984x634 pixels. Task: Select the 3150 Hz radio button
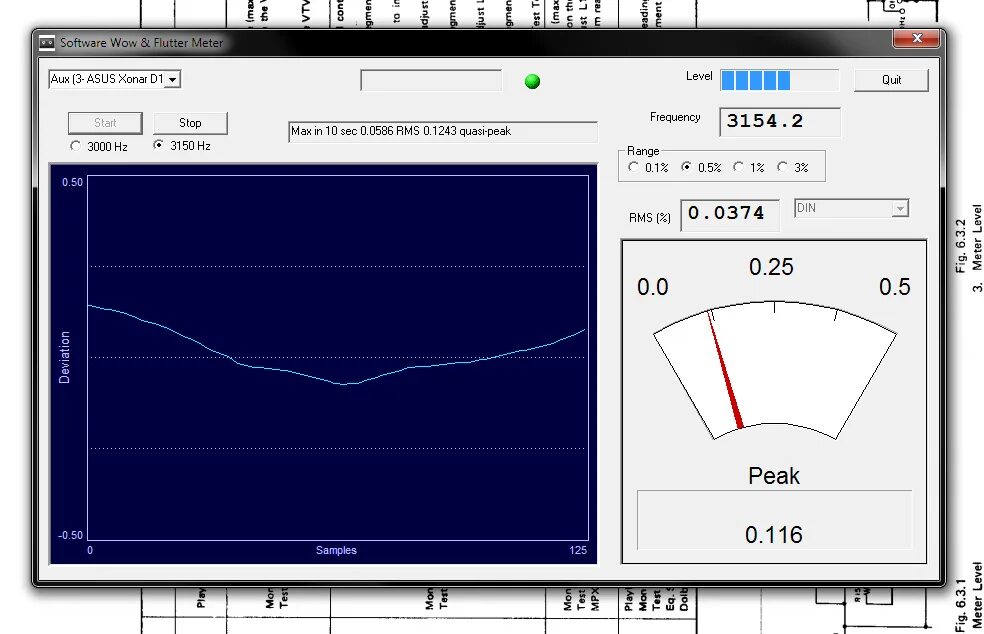click(158, 145)
